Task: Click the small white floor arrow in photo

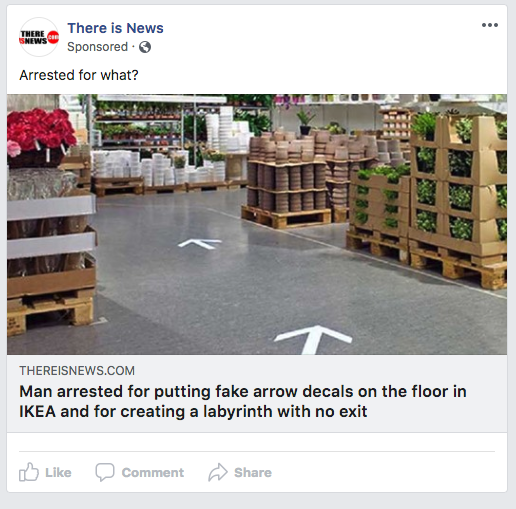Action: [200, 244]
